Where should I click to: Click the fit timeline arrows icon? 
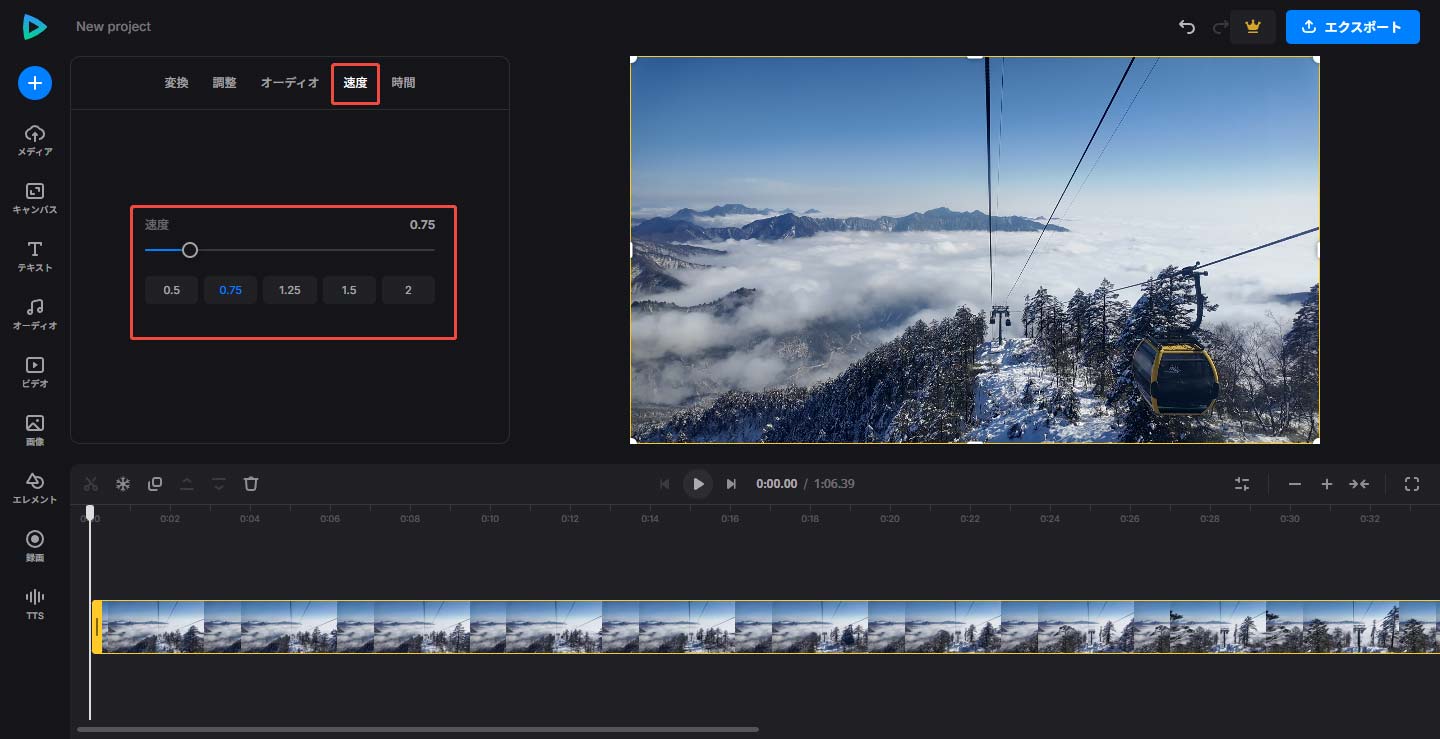pyautogui.click(x=1359, y=484)
